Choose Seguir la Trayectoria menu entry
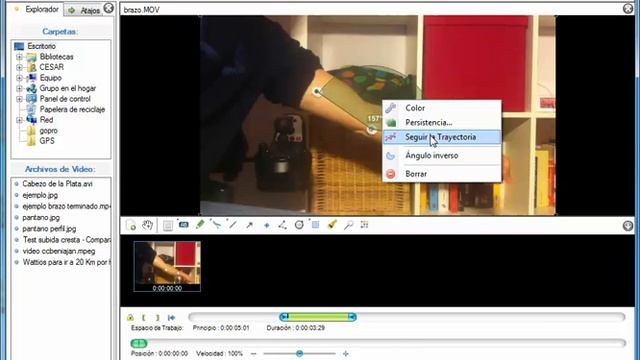Screen dimensions: 640x360 point(442,137)
